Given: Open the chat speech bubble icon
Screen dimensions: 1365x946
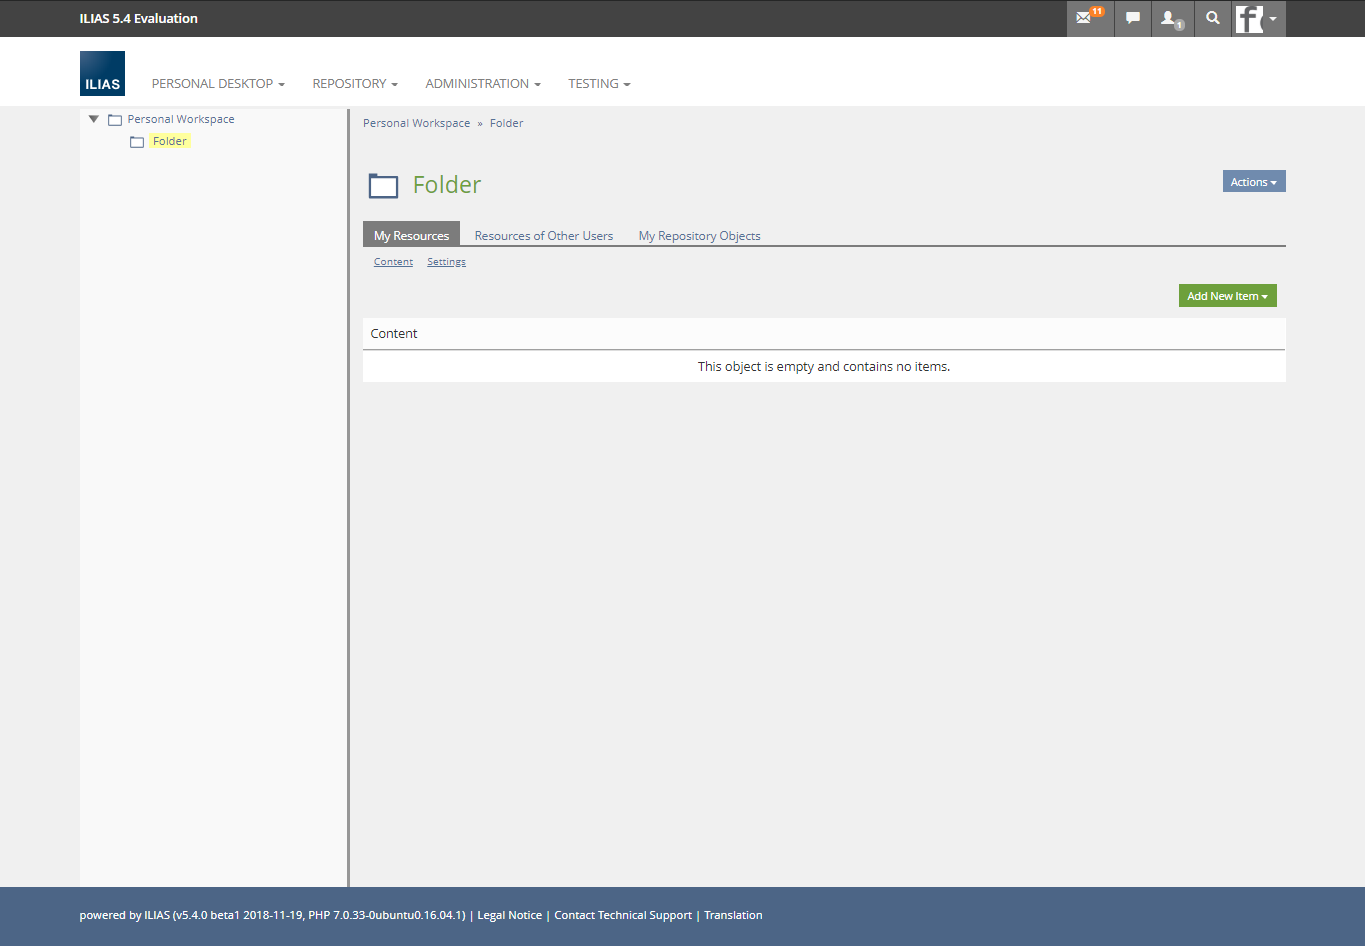Looking at the screenshot, I should point(1132,18).
